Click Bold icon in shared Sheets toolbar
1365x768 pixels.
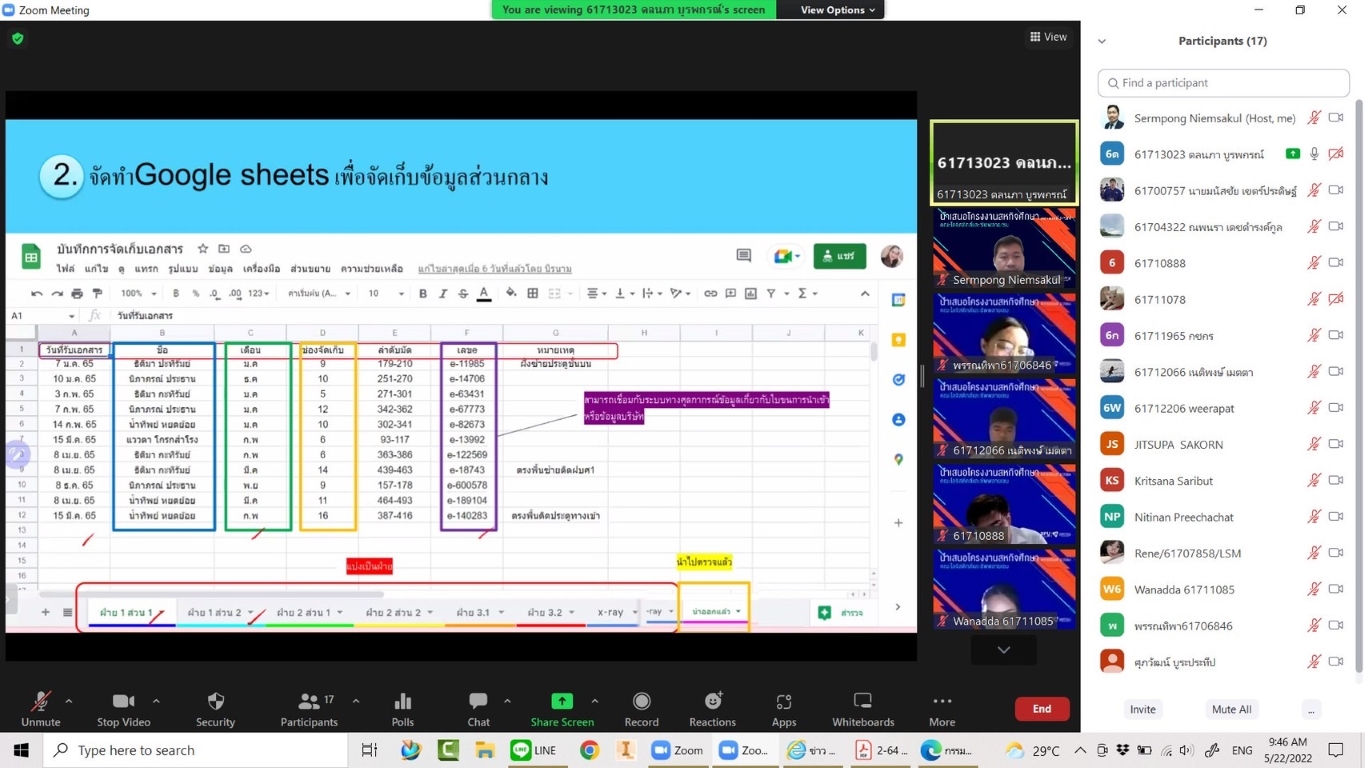(423, 294)
